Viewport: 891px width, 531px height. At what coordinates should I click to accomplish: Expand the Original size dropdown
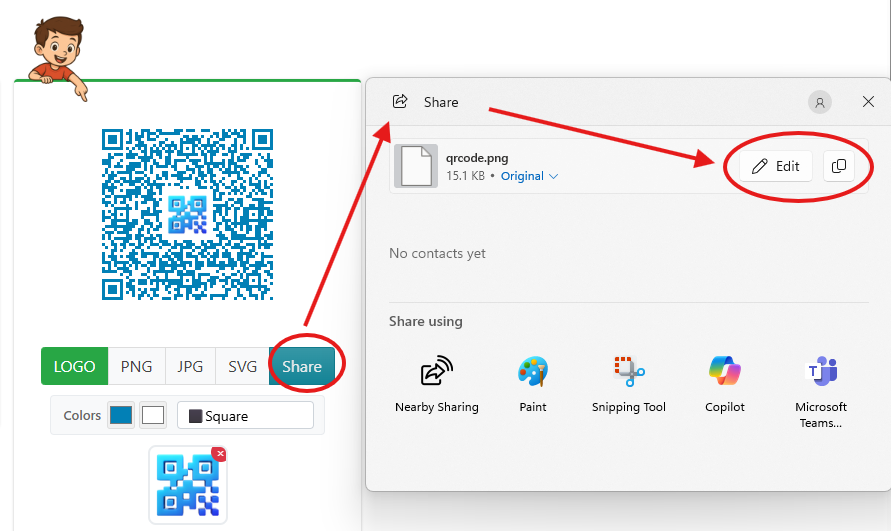click(x=529, y=176)
